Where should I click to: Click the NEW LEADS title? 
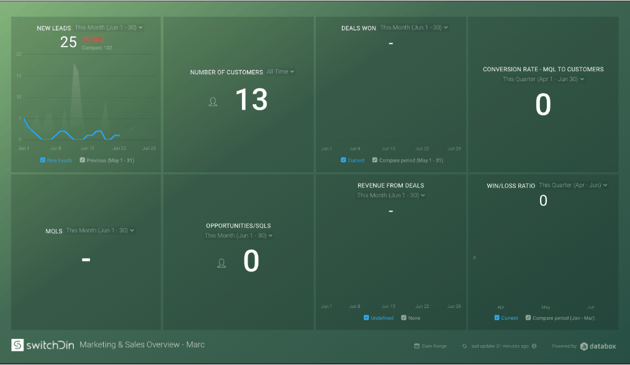point(54,28)
